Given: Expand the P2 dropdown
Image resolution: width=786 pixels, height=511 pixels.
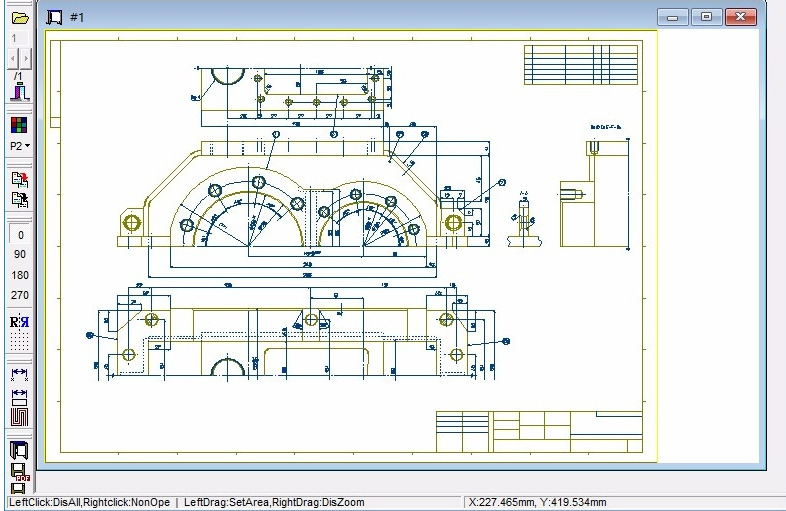Looking at the screenshot, I should (19, 146).
